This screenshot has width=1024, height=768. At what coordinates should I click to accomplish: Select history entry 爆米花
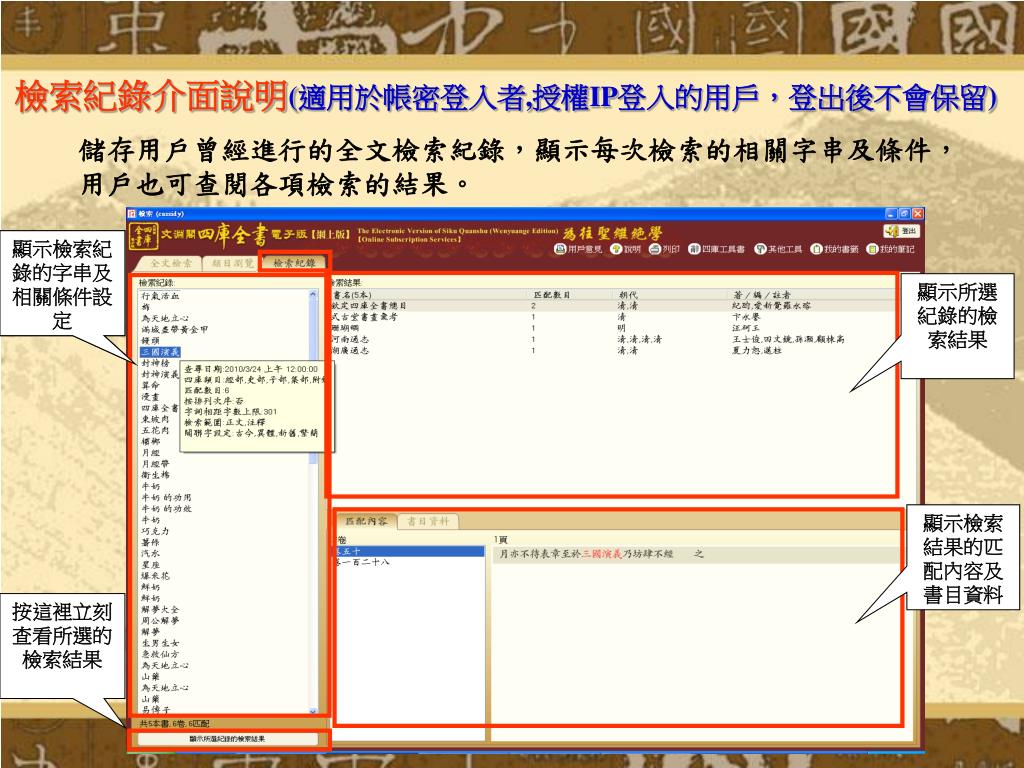point(155,575)
